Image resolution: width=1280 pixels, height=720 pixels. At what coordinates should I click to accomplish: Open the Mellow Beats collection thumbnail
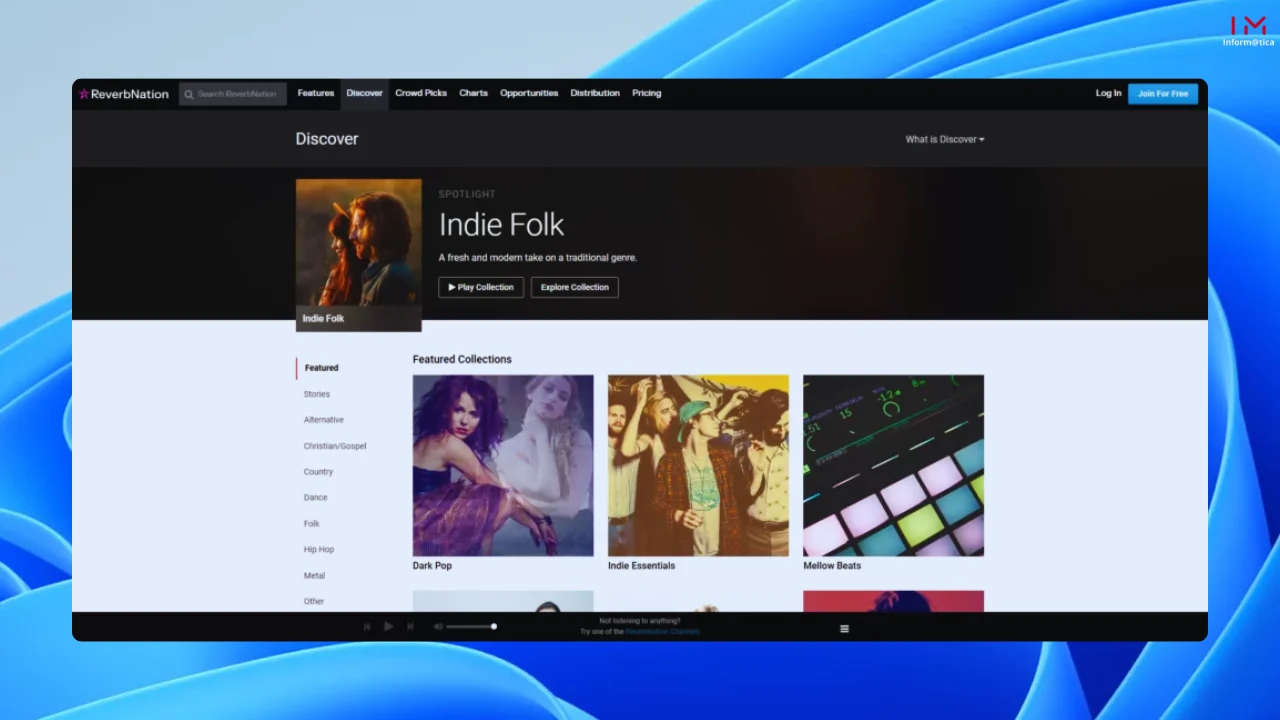(x=894, y=465)
